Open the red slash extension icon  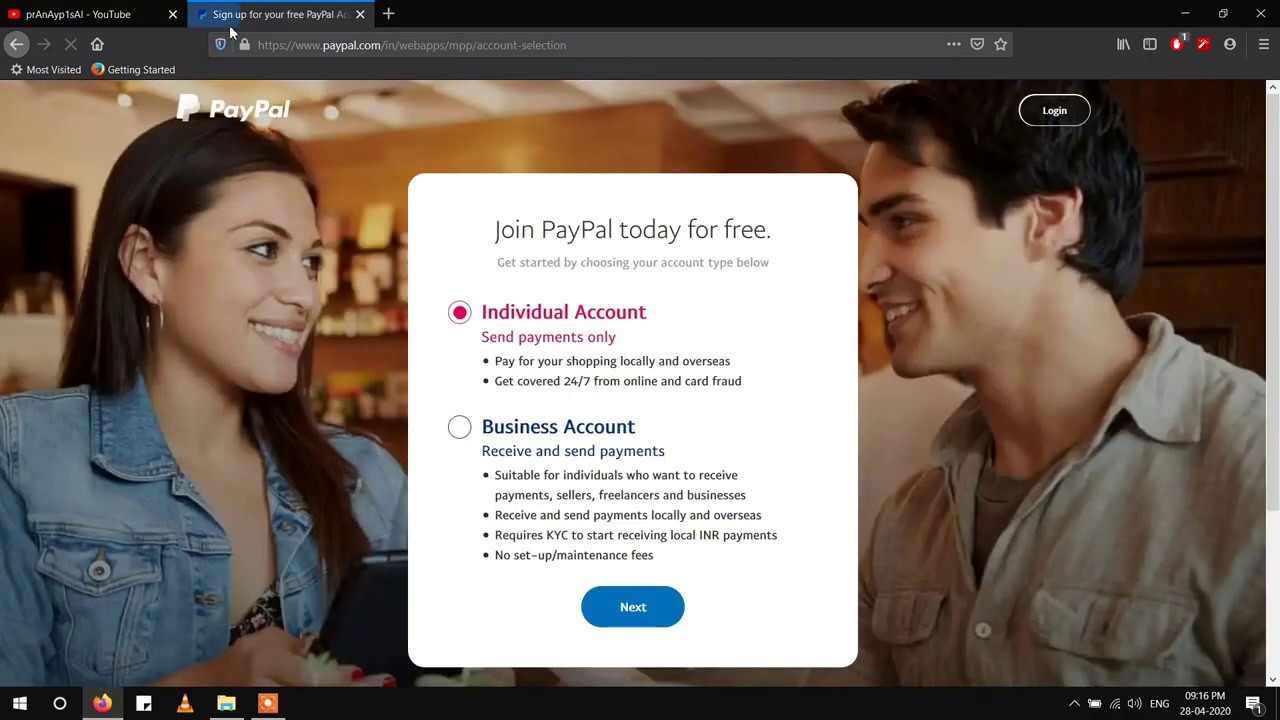pyautogui.click(x=1203, y=44)
